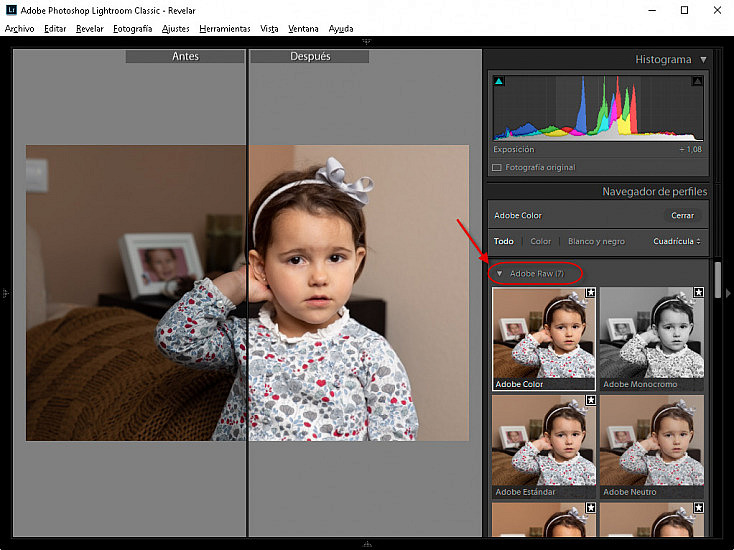
Task: Toggle highlight clipping indicator in histogram
Action: (x=697, y=81)
